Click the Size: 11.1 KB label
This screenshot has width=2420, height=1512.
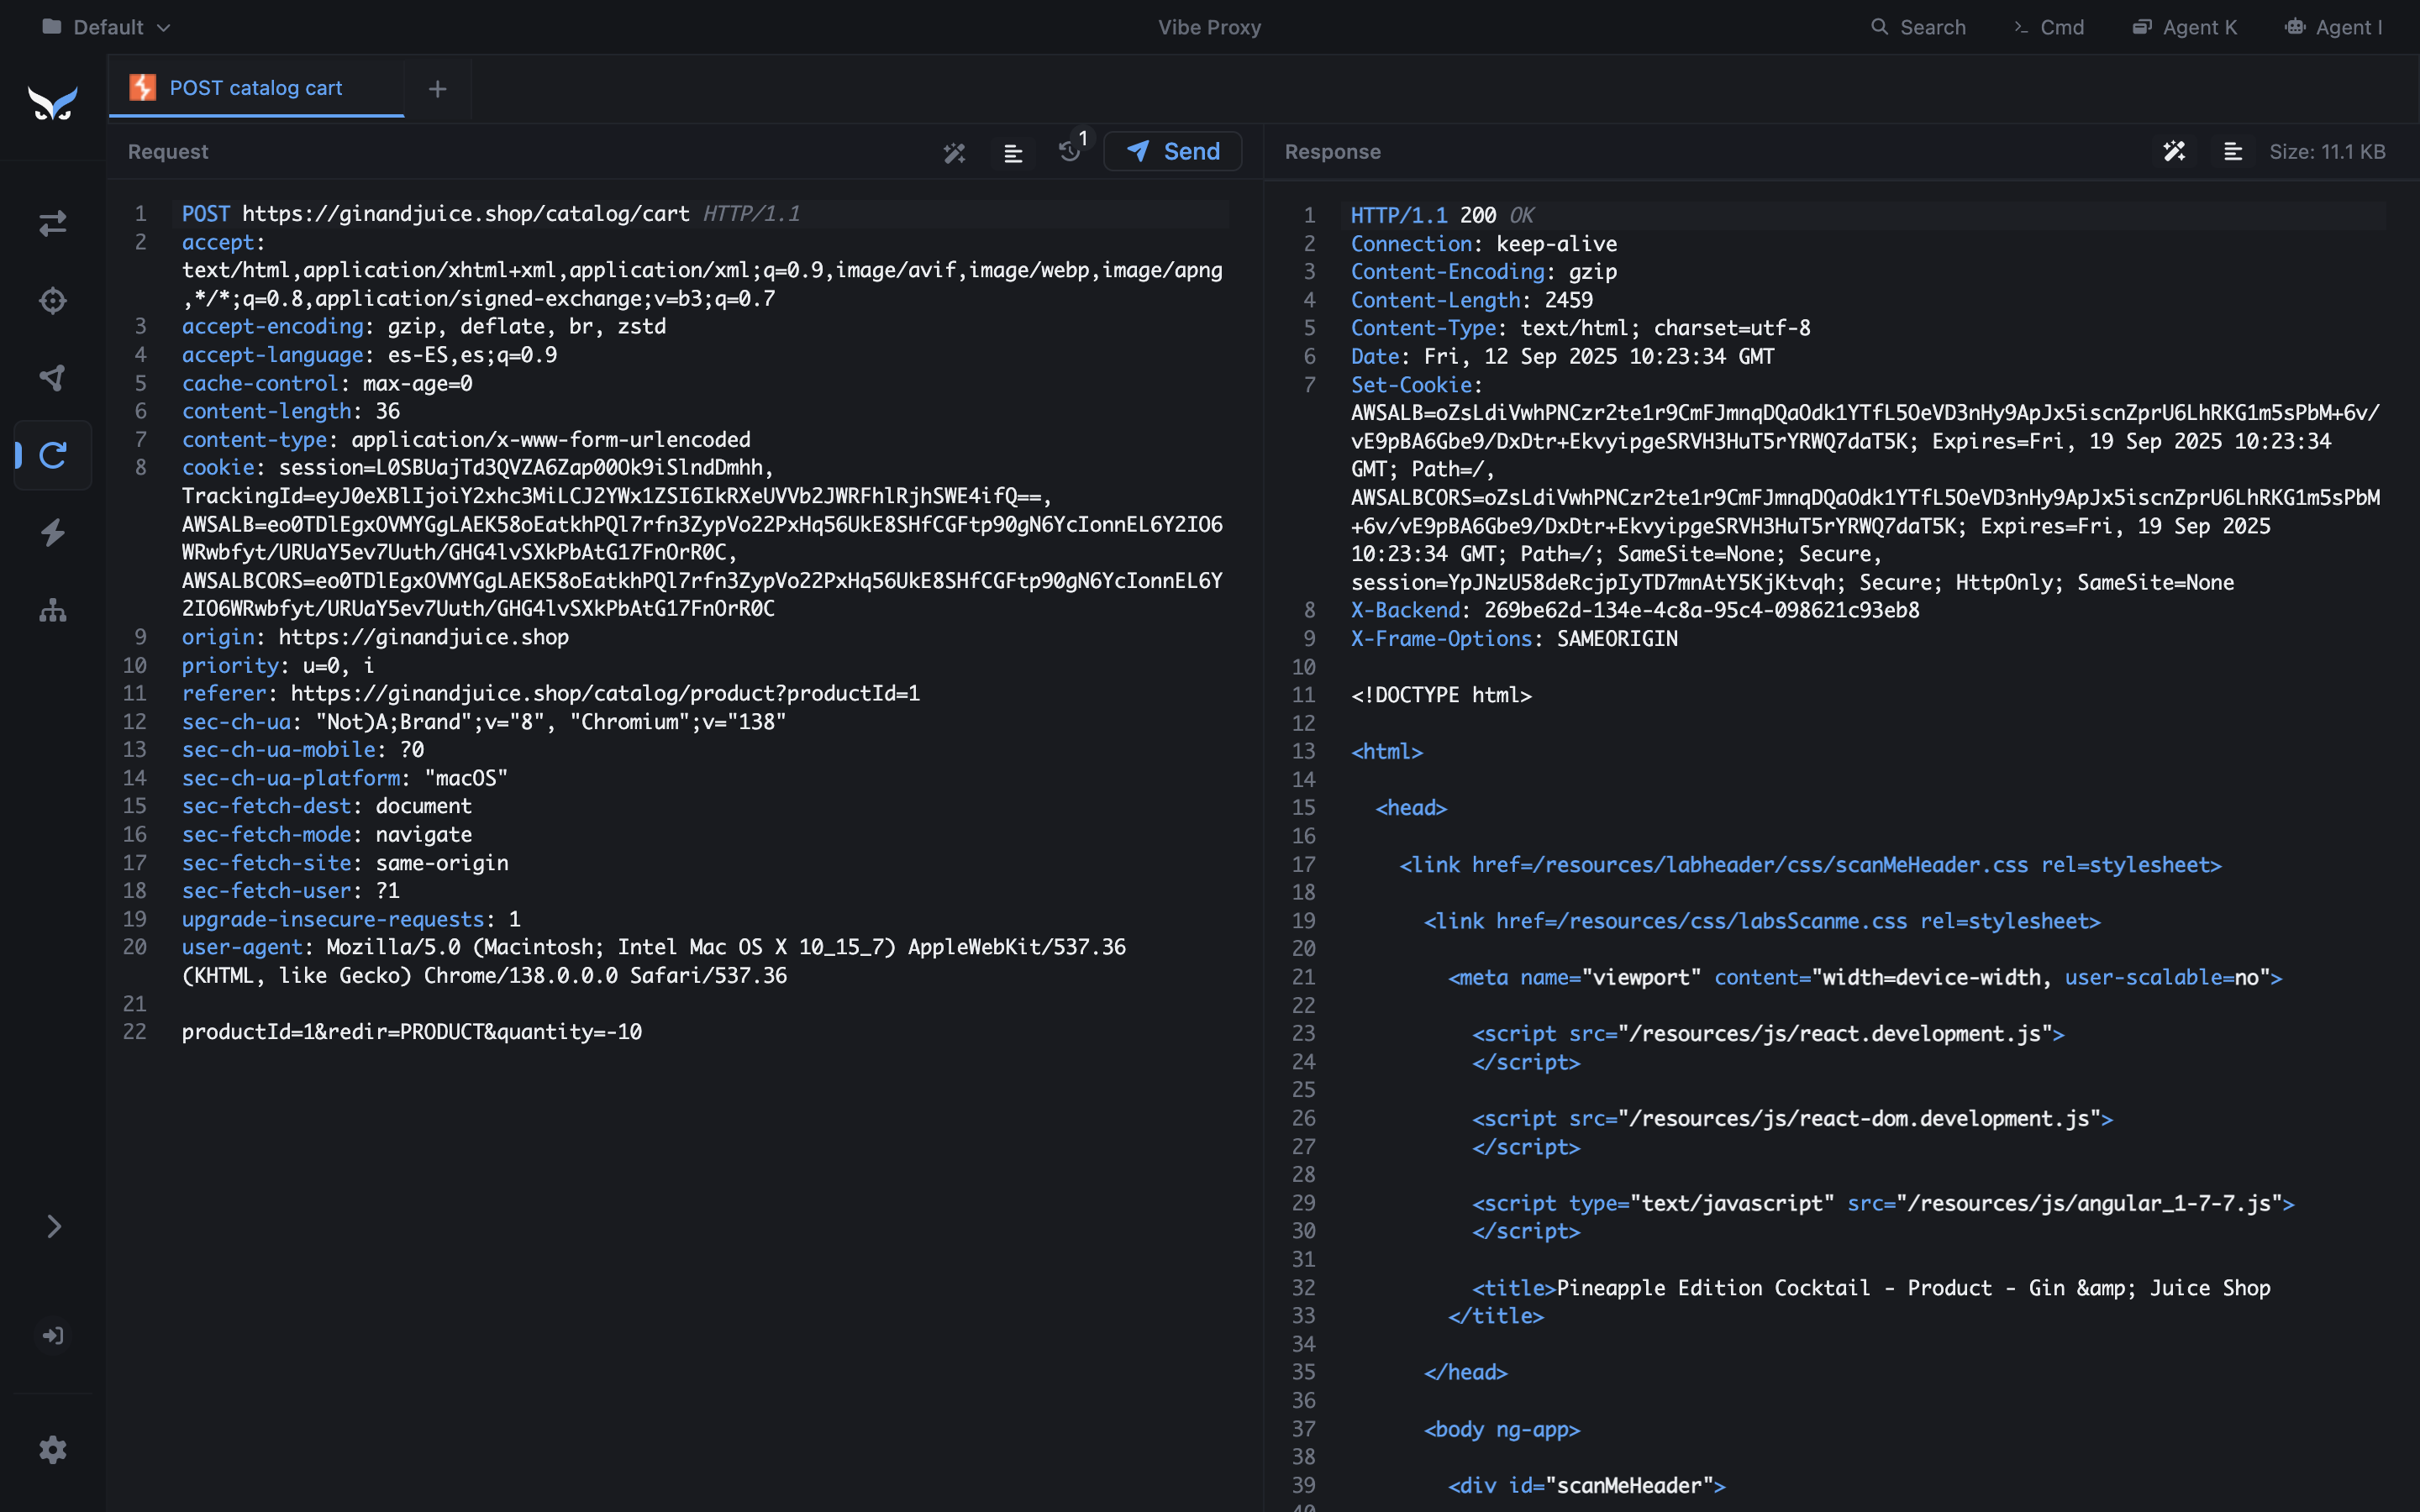pos(2327,152)
